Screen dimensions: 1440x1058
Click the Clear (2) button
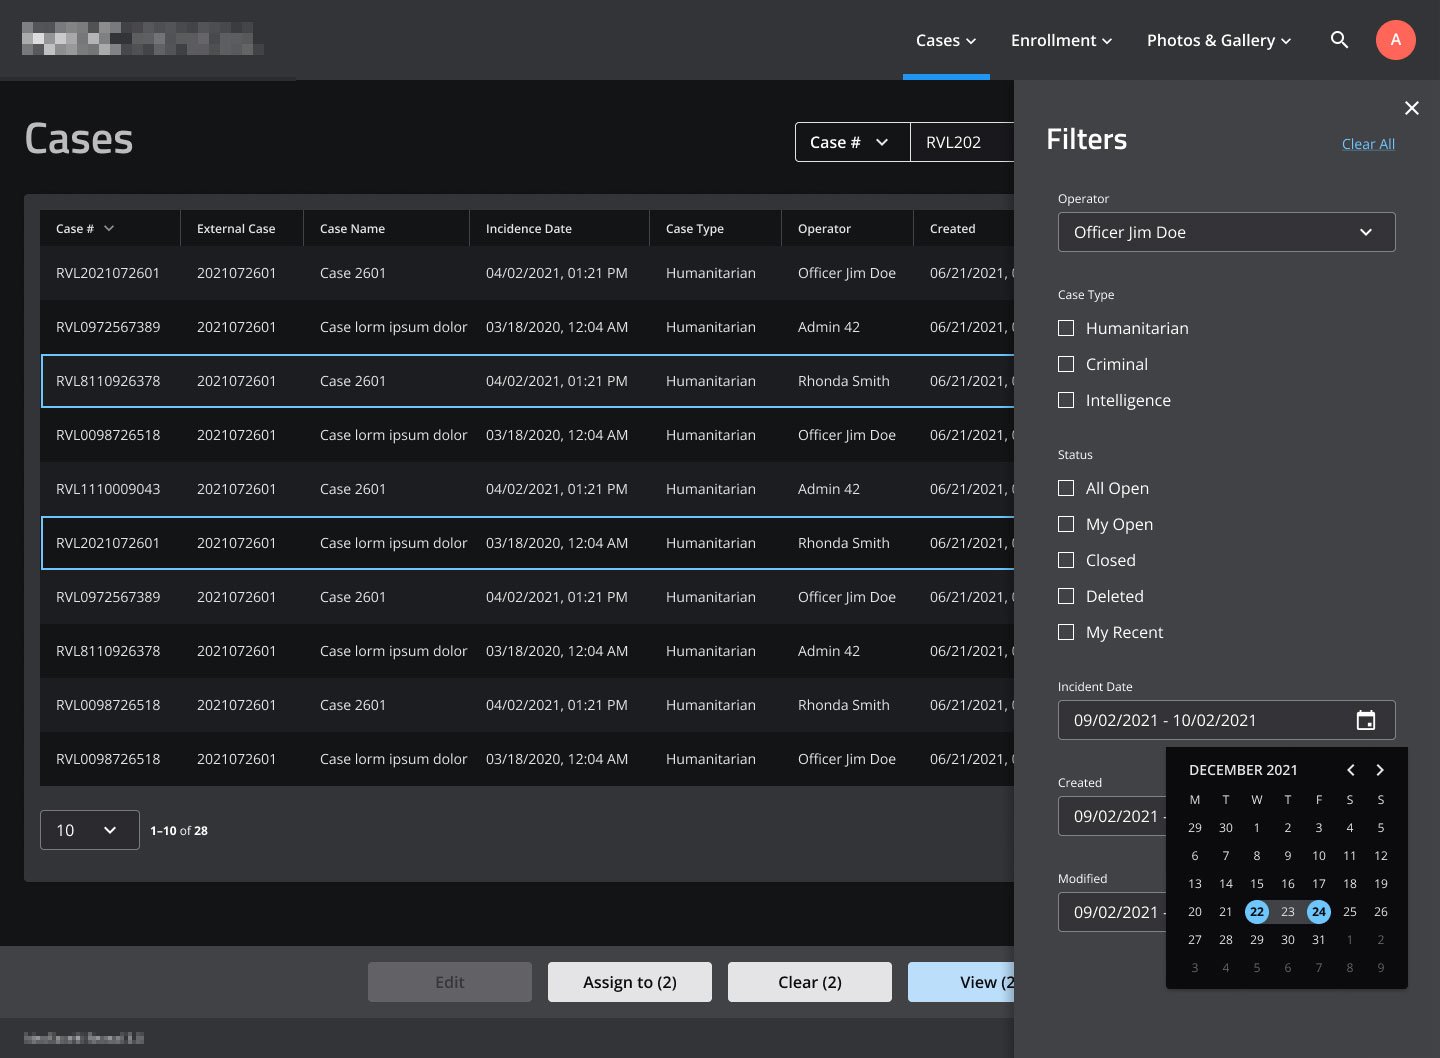[x=810, y=982]
